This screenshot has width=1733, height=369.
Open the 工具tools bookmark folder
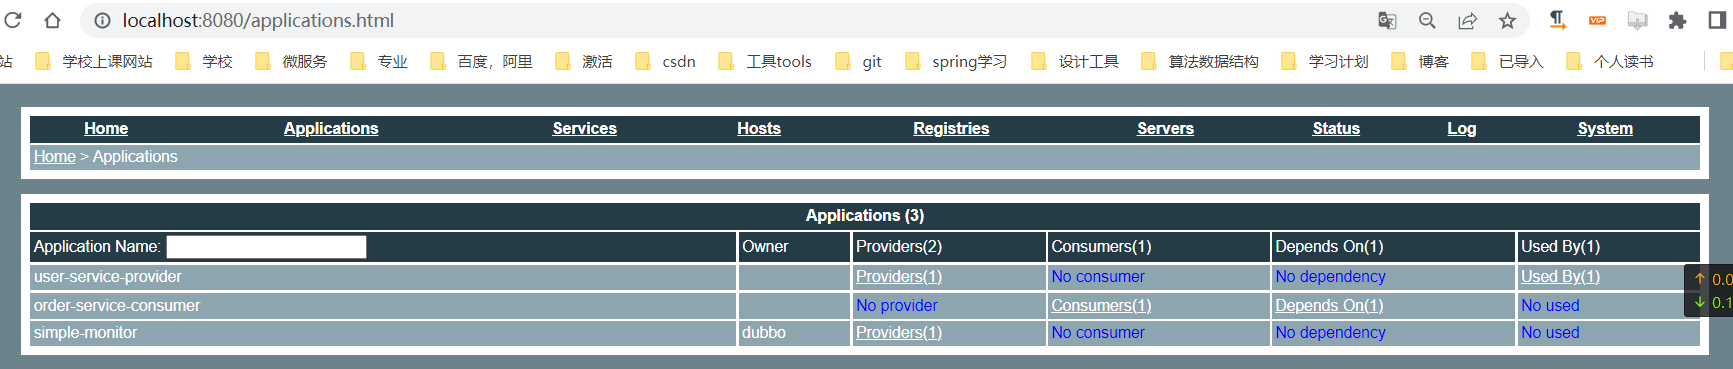click(x=765, y=61)
